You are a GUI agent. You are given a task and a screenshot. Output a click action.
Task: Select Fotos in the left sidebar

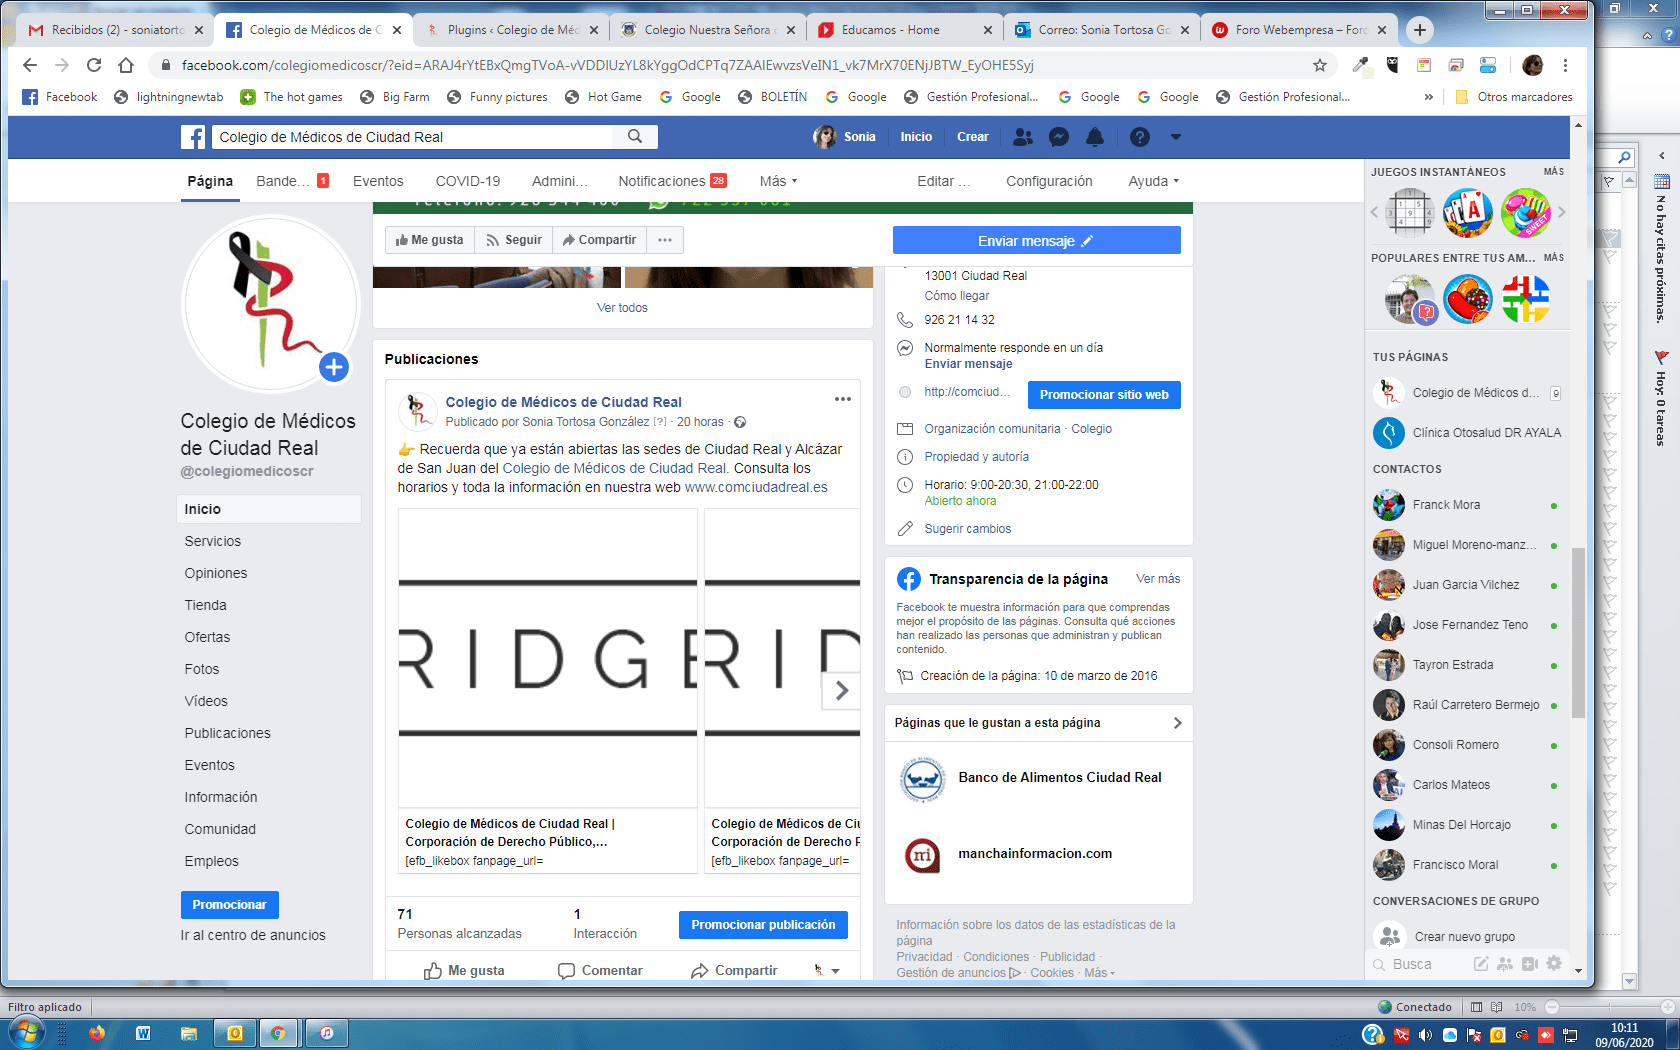click(202, 669)
